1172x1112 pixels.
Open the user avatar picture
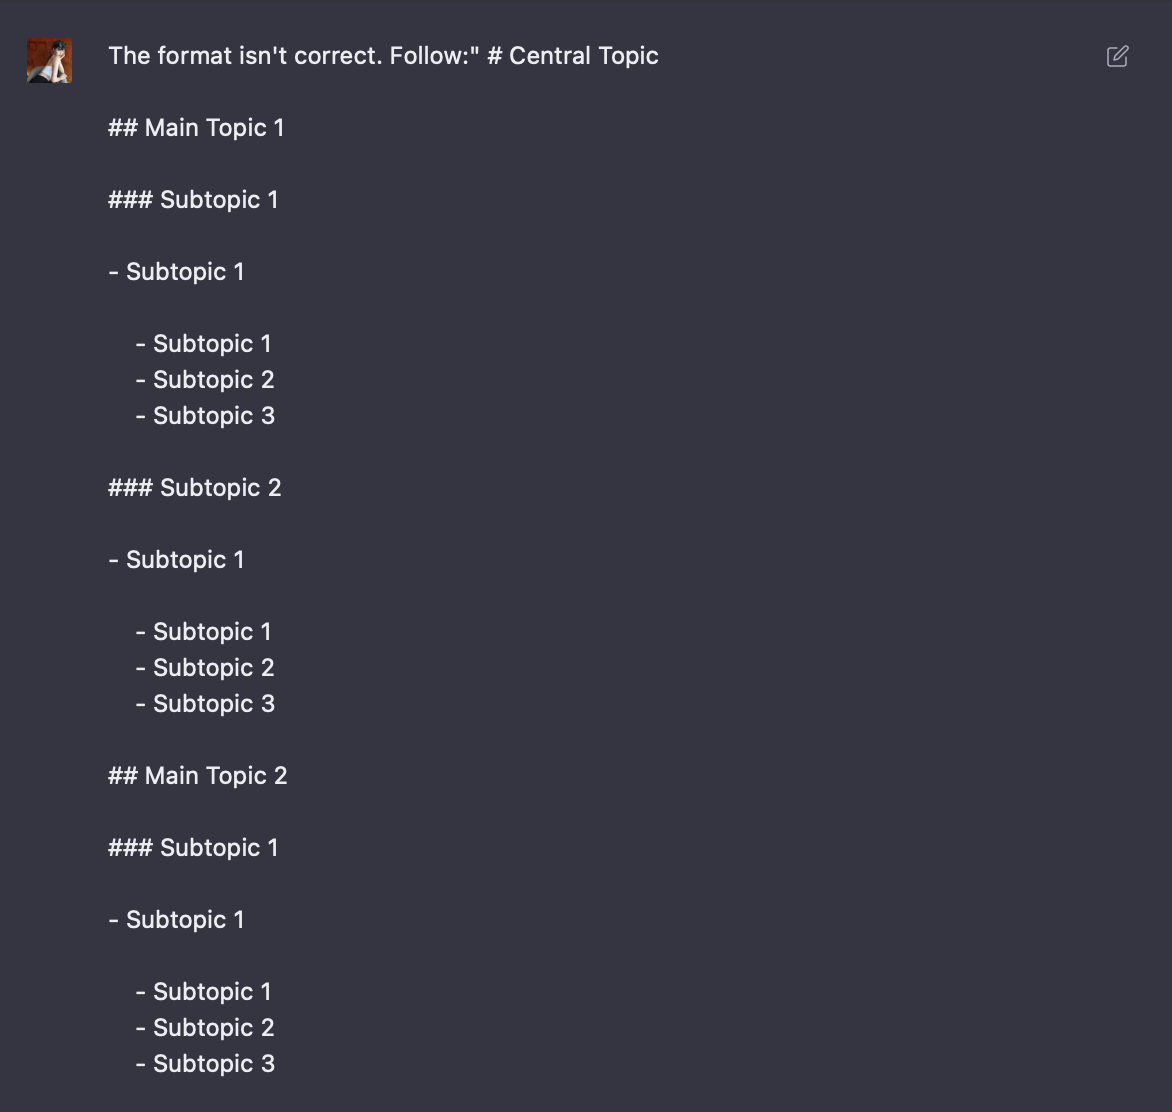(x=49, y=61)
